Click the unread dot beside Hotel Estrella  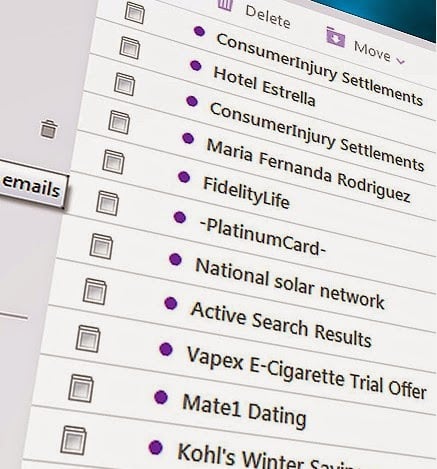click(x=196, y=65)
